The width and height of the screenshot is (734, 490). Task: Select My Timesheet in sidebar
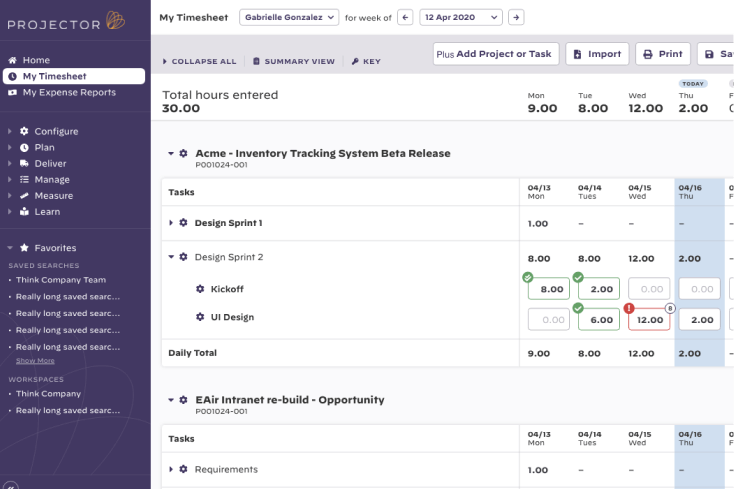click(74, 76)
